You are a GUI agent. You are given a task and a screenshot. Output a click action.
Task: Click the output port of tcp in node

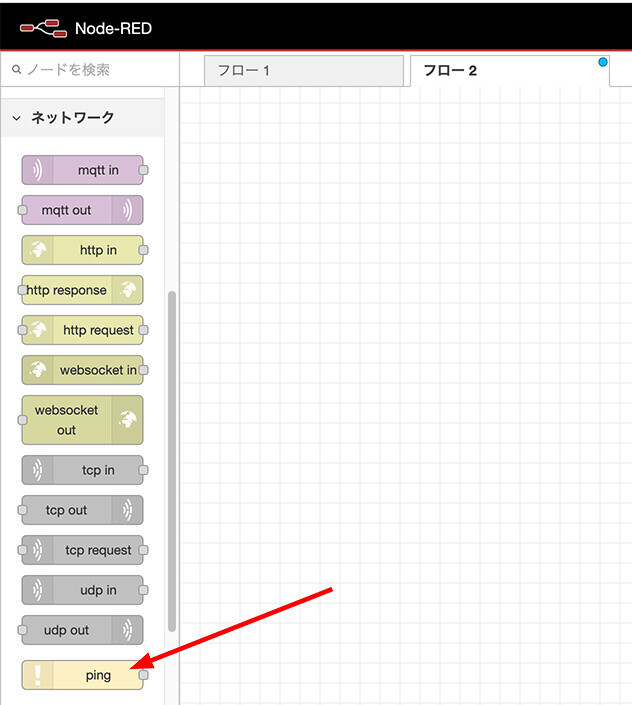tap(143, 470)
